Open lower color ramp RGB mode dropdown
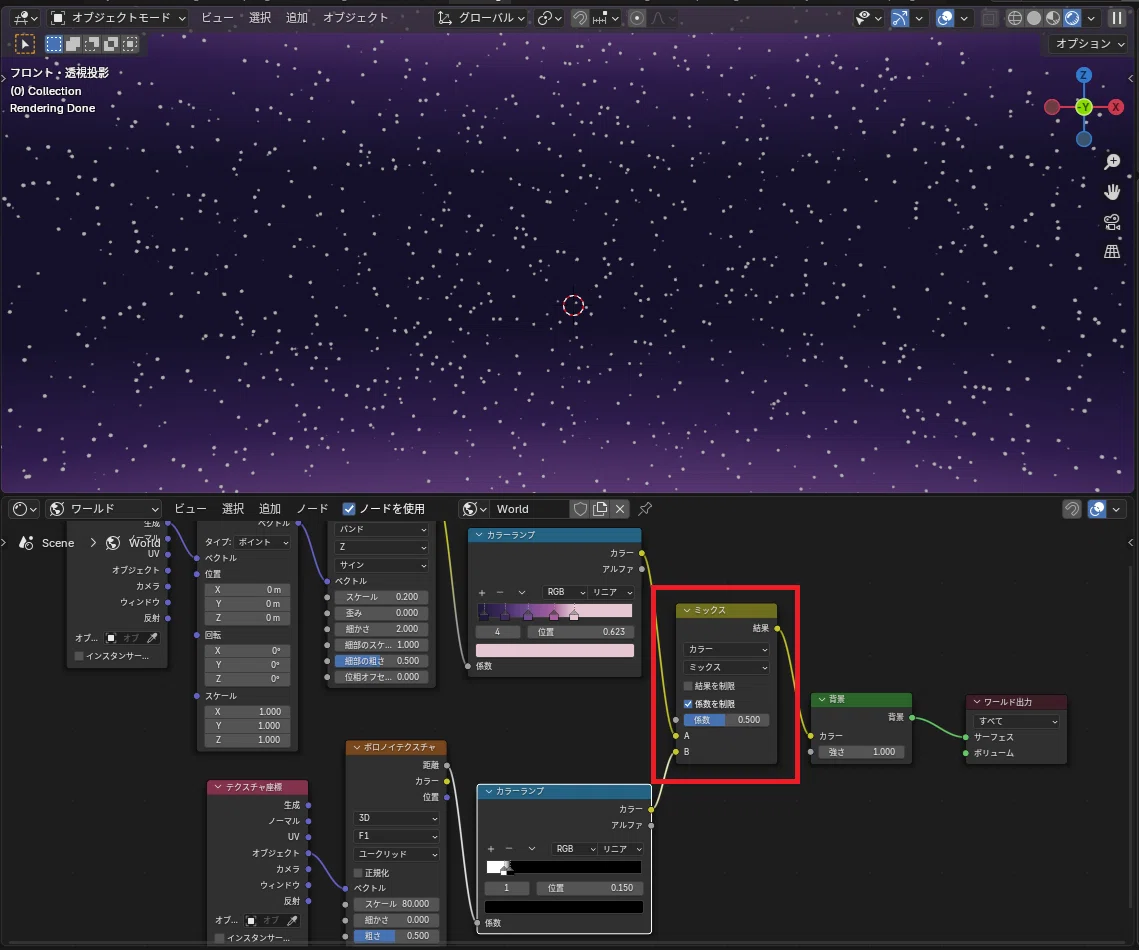This screenshot has height=950, width=1139. click(574, 849)
